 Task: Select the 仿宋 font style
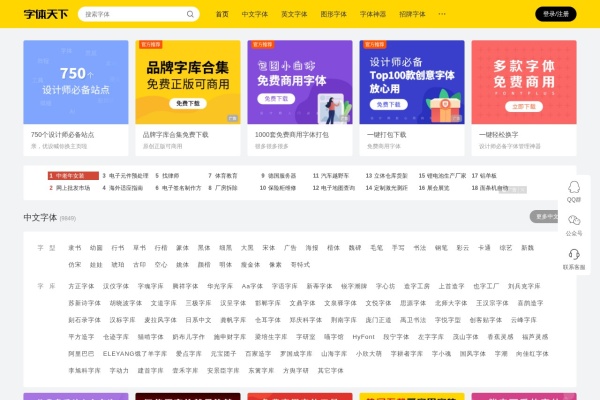(x=75, y=264)
